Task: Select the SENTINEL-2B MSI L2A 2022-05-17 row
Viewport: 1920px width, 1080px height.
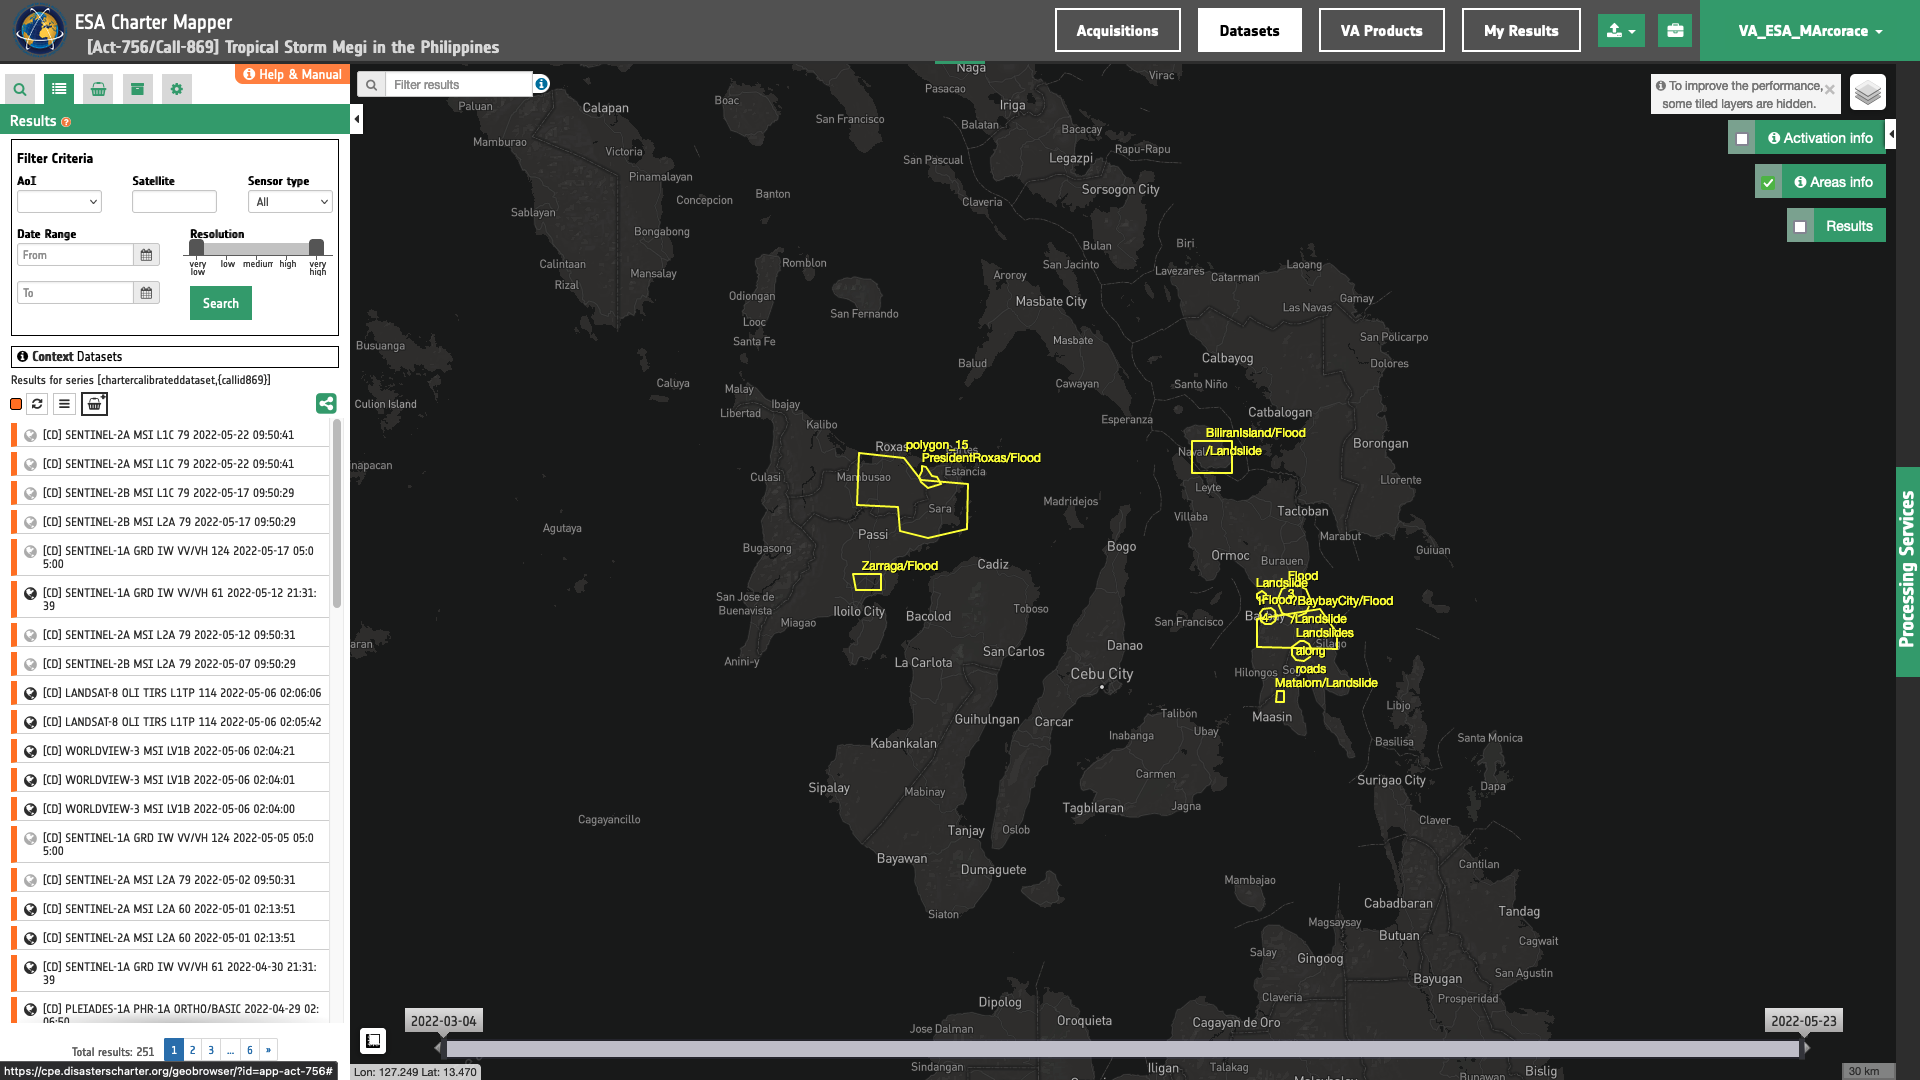Action: tap(170, 522)
